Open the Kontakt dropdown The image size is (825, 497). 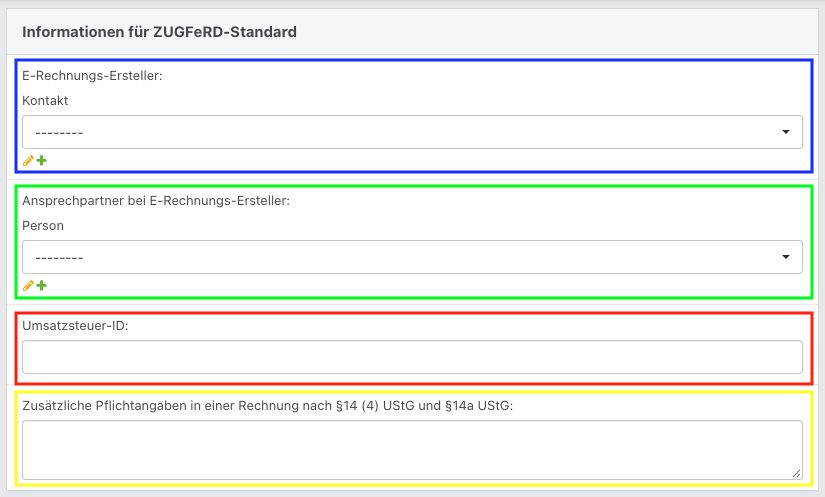pos(412,132)
